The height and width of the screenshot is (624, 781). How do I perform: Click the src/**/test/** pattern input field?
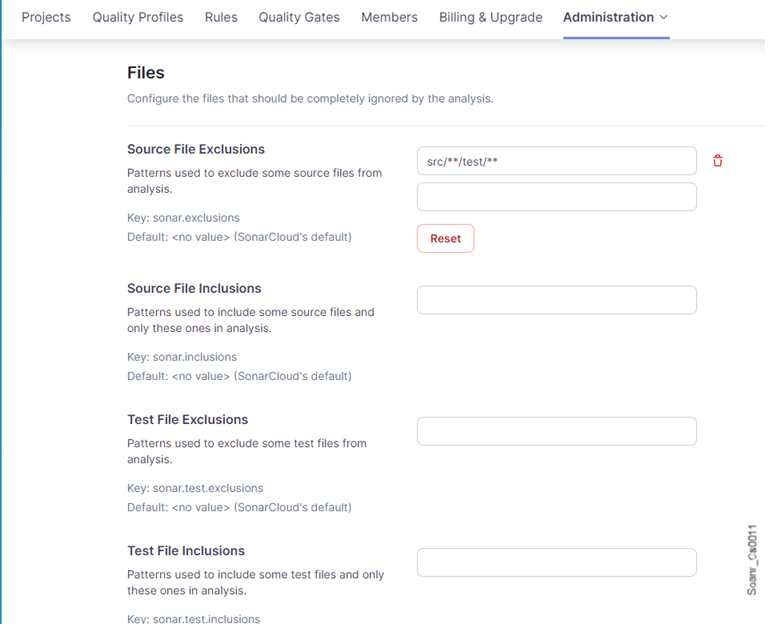point(556,161)
